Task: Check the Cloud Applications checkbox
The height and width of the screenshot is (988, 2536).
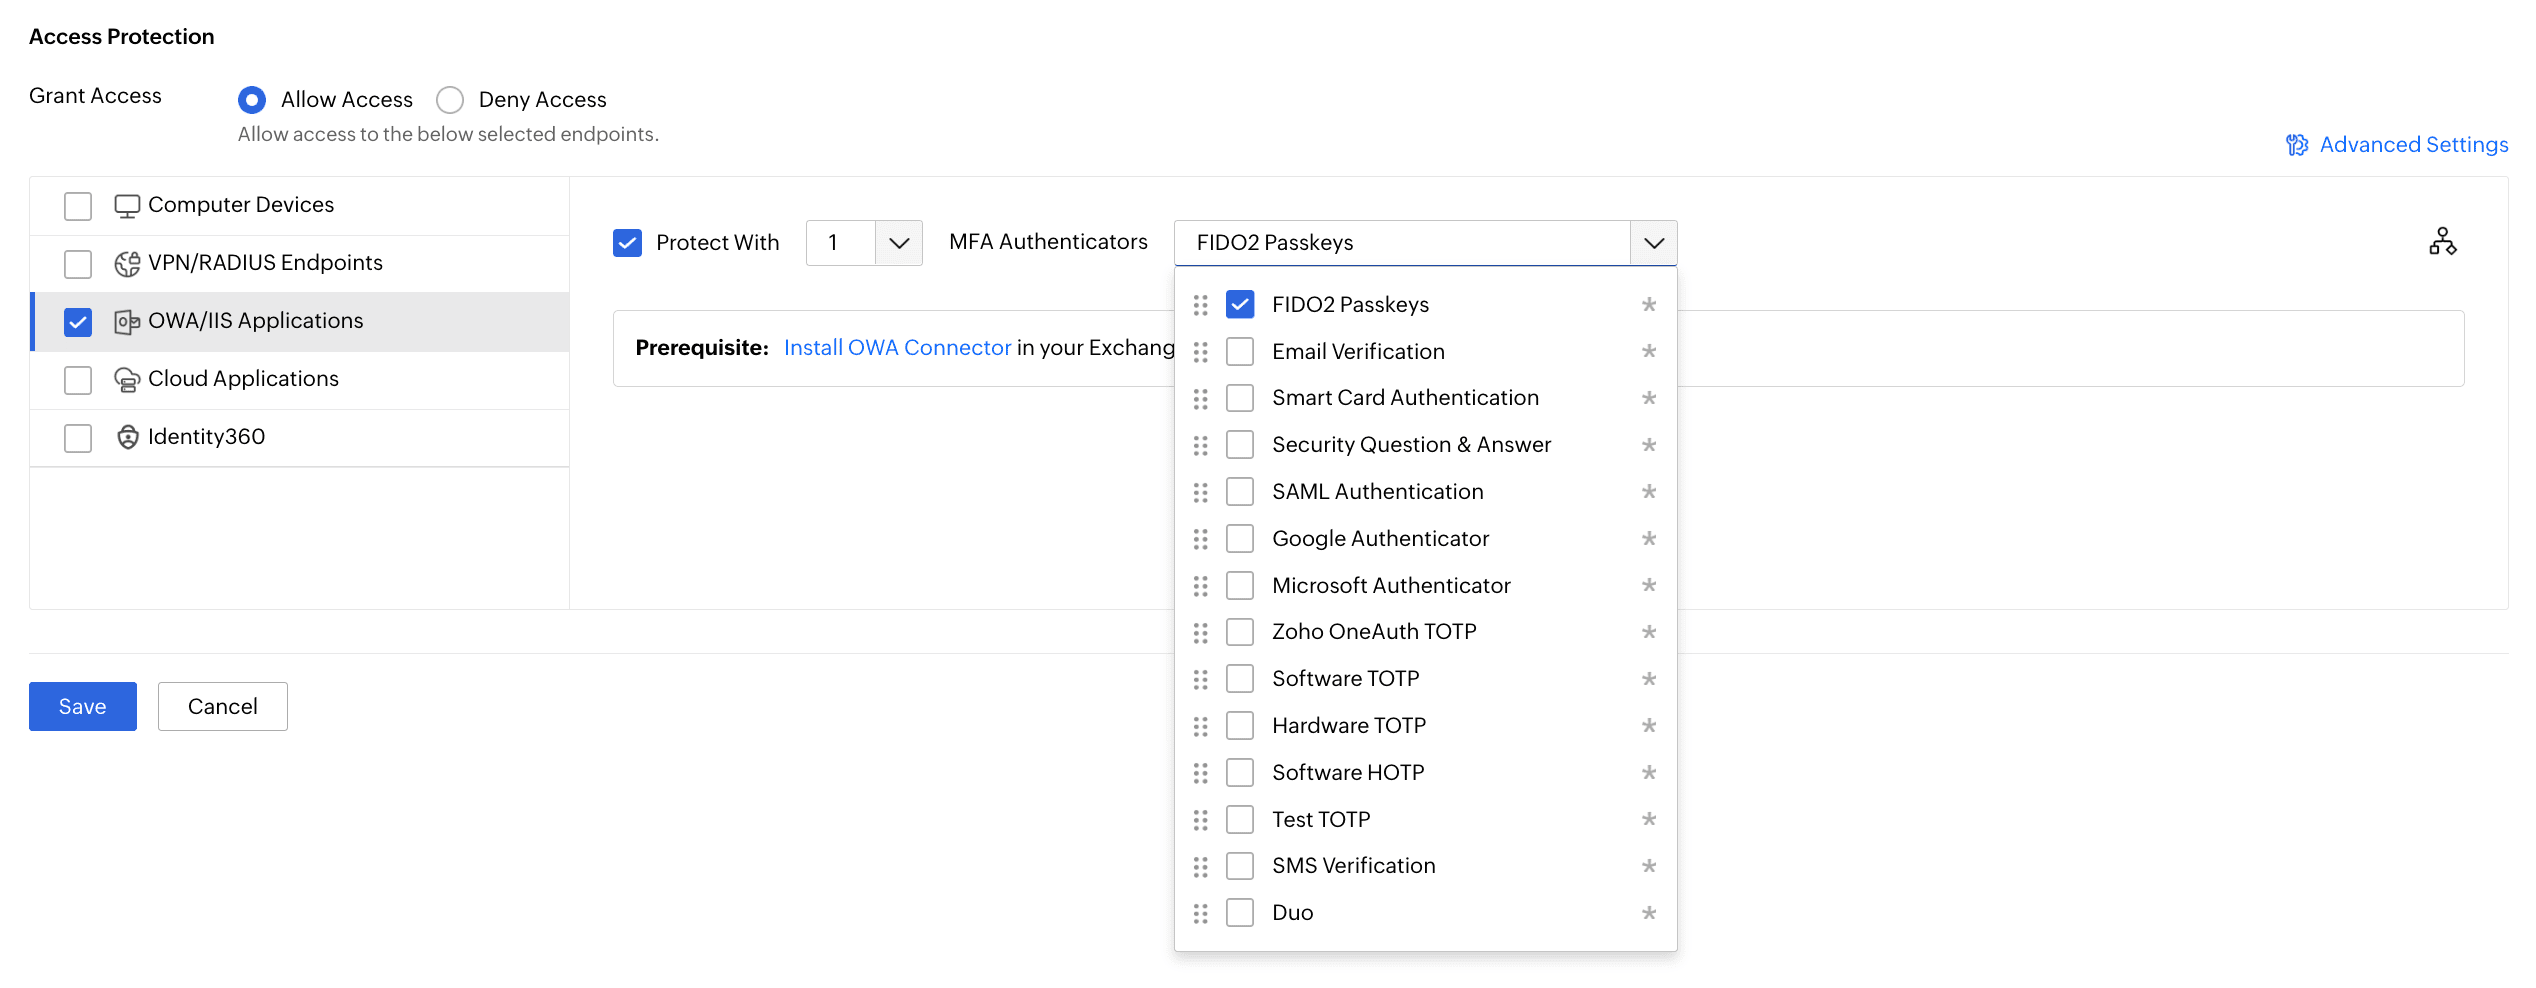Action: (x=78, y=380)
